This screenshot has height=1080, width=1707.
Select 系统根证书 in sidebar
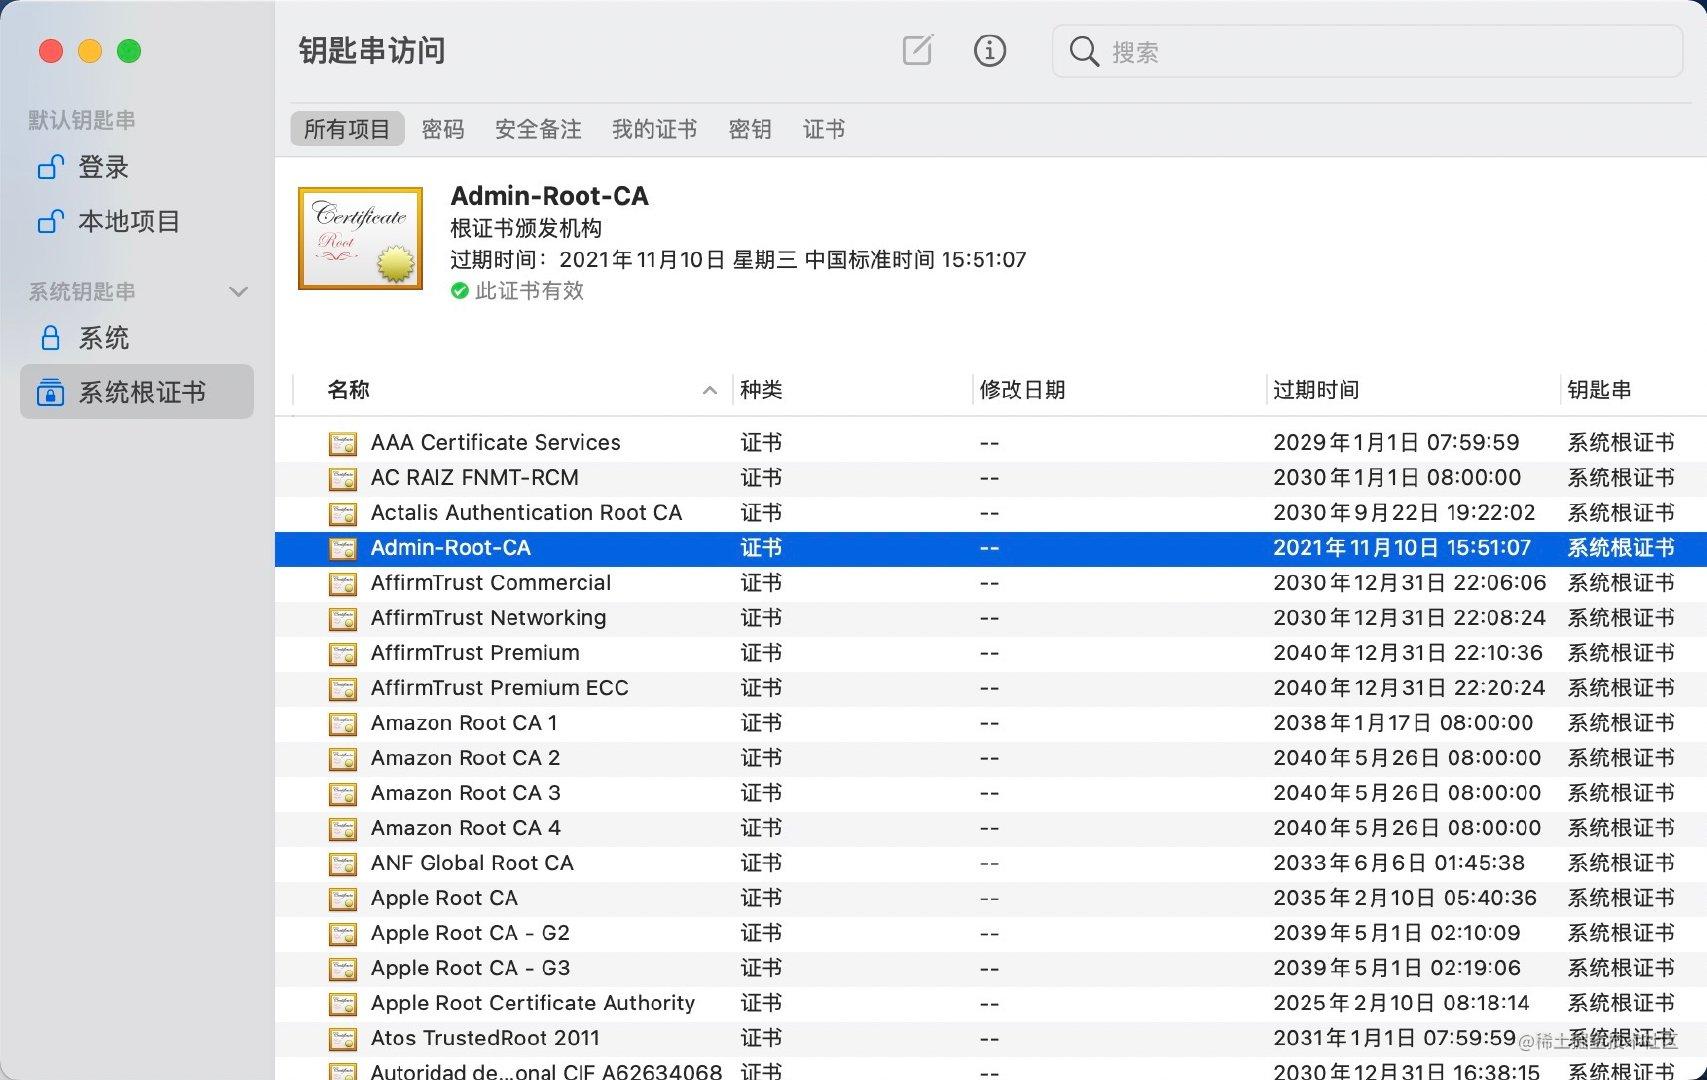coord(137,392)
